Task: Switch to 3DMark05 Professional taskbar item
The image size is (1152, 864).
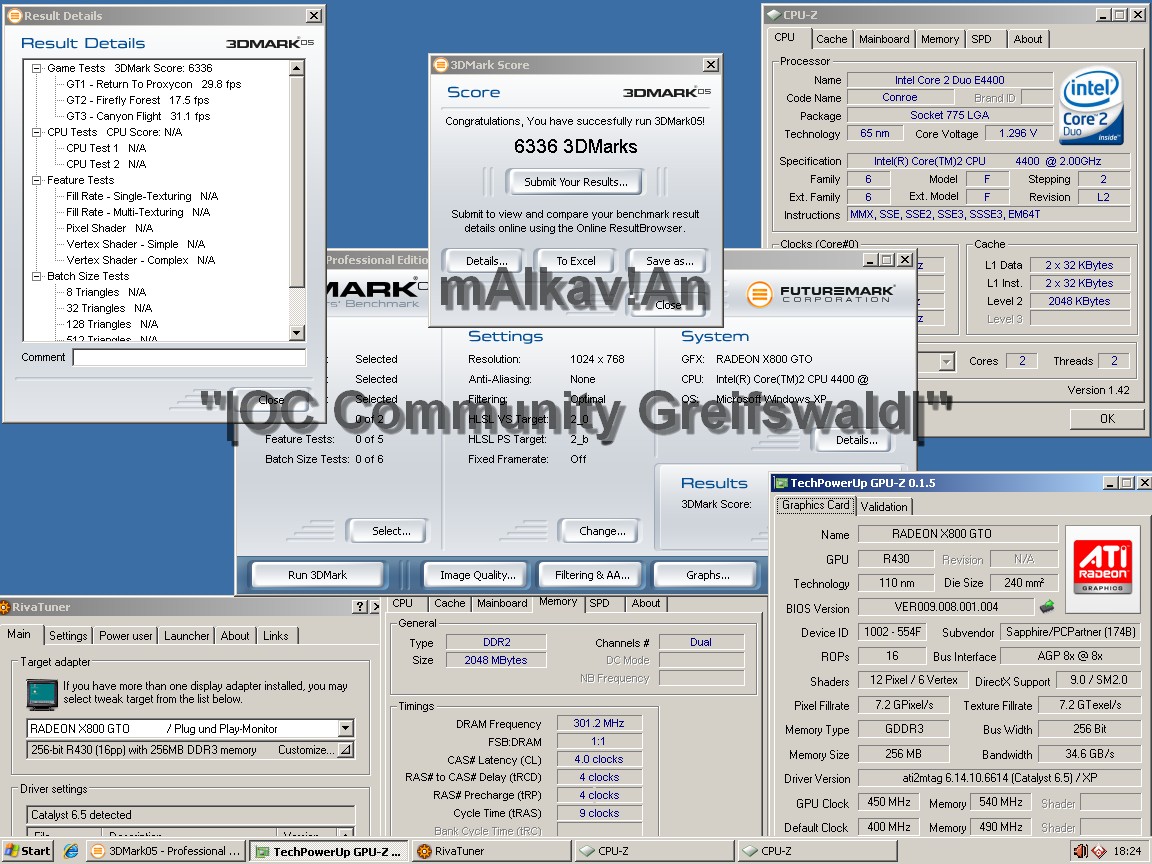Action: pos(166,851)
